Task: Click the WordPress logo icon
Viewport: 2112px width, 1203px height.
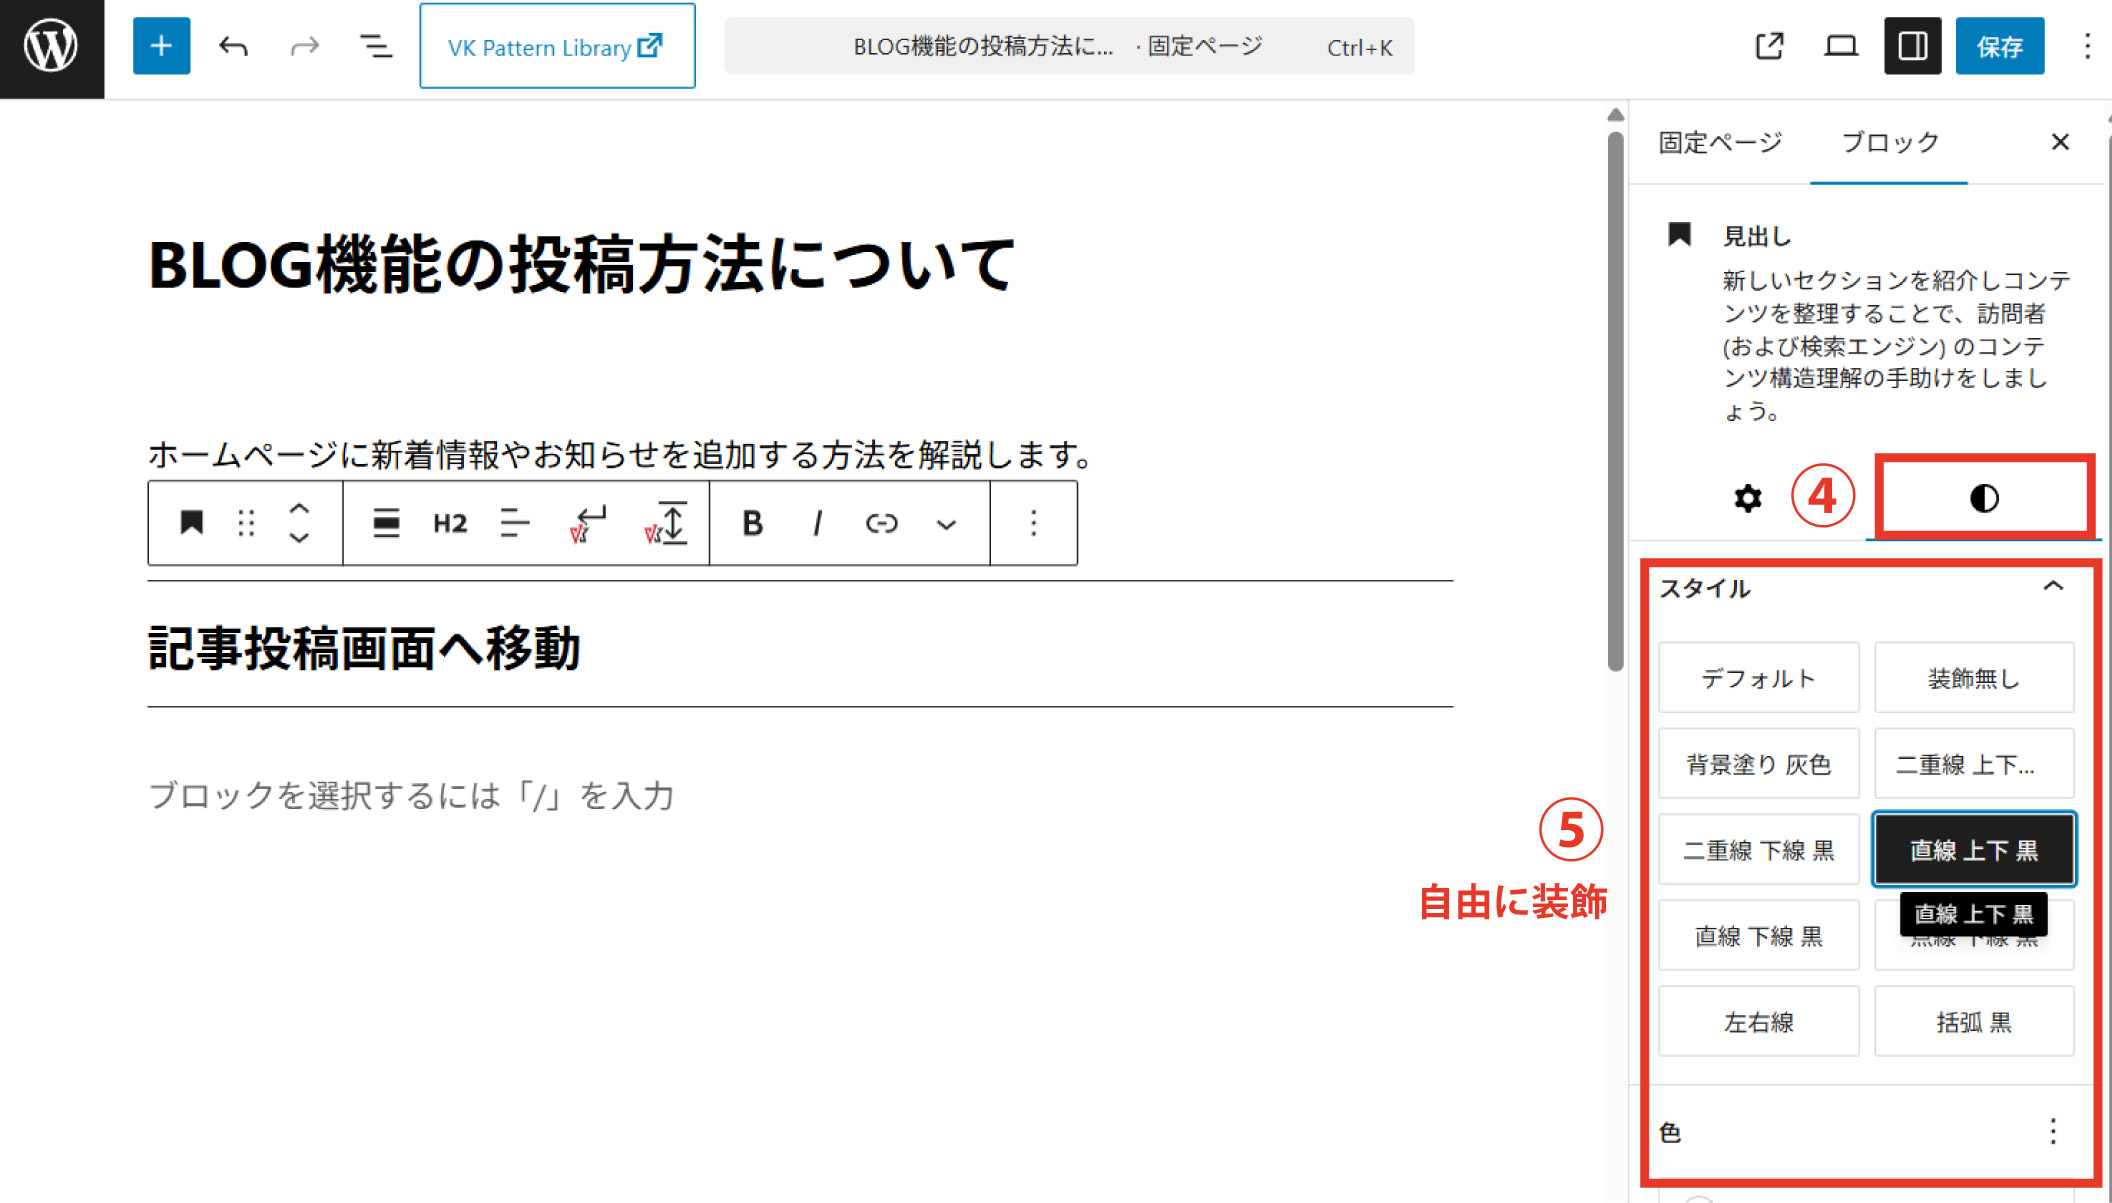Action: pyautogui.click(x=51, y=47)
